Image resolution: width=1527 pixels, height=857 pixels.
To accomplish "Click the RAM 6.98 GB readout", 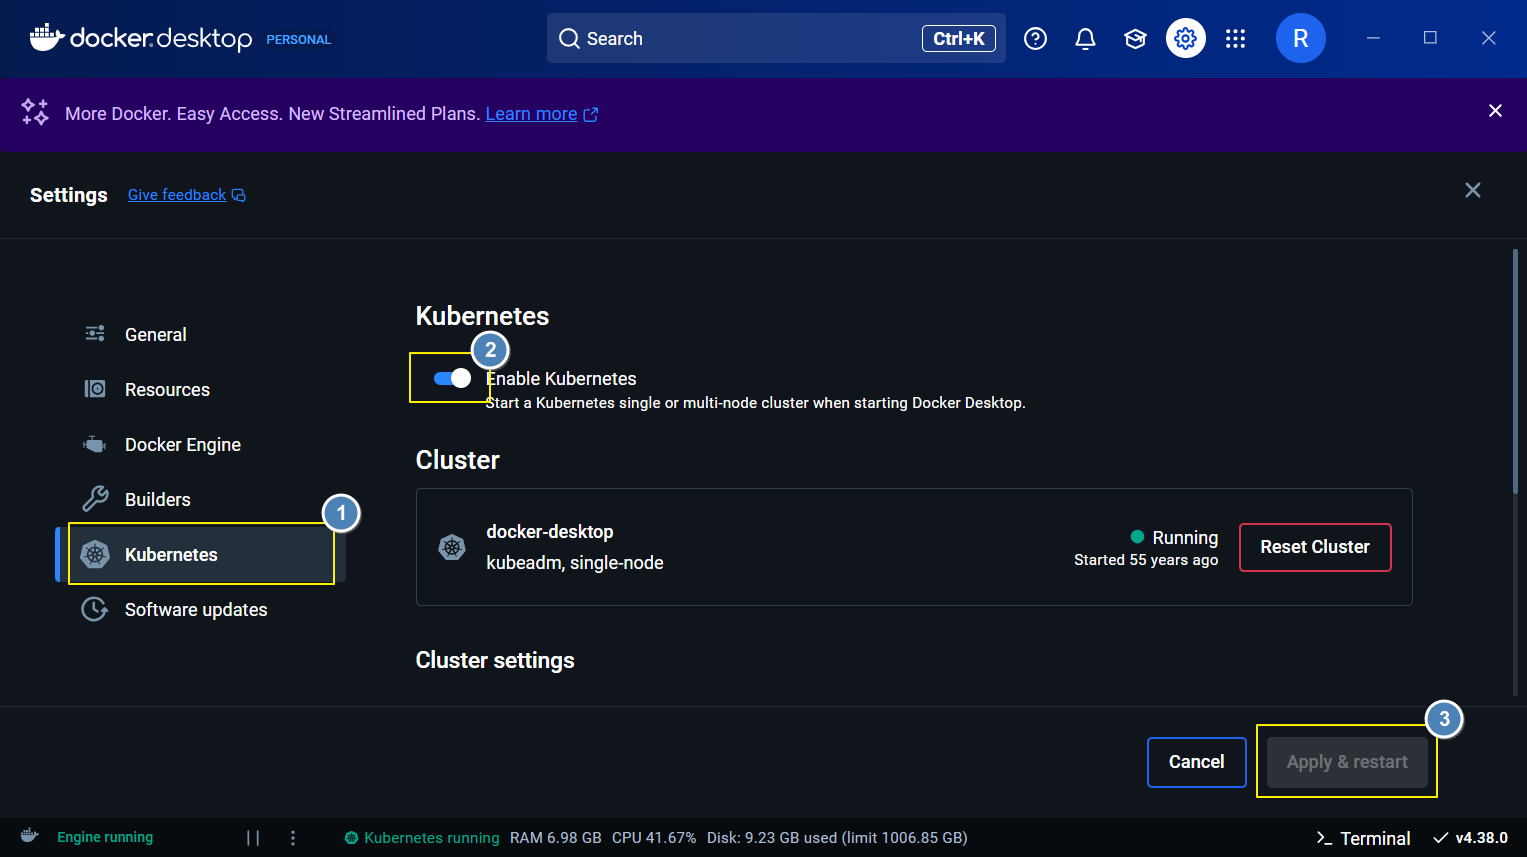I will tap(556, 838).
